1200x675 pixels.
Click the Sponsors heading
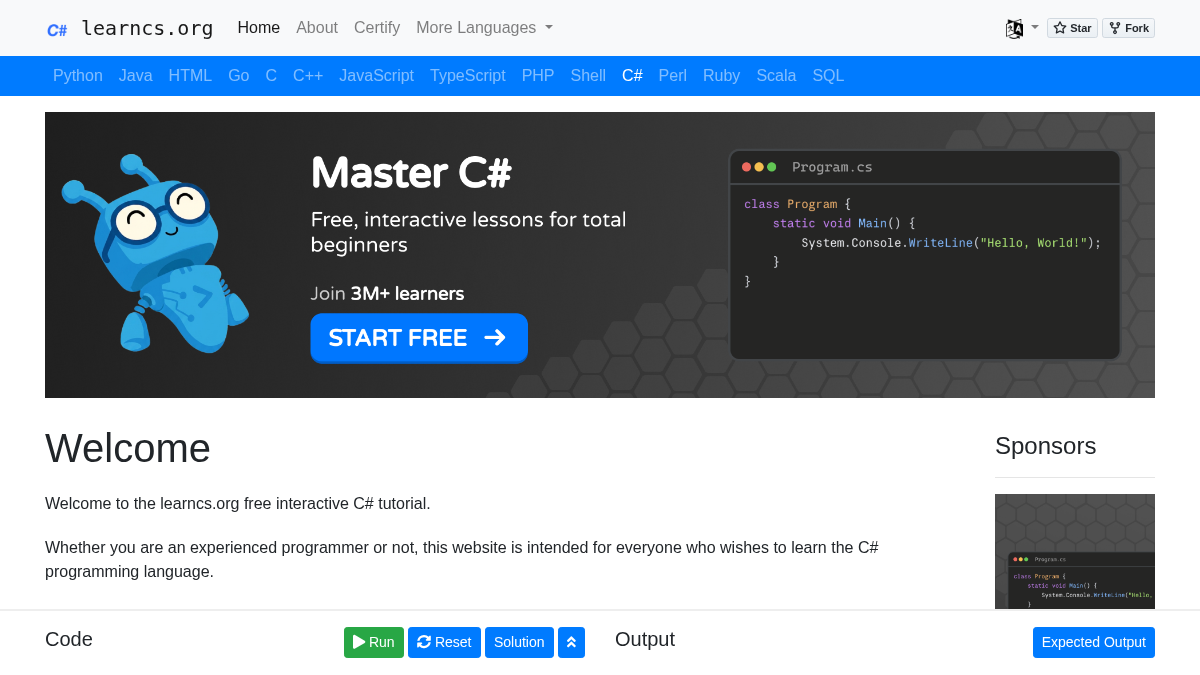coord(1046,446)
